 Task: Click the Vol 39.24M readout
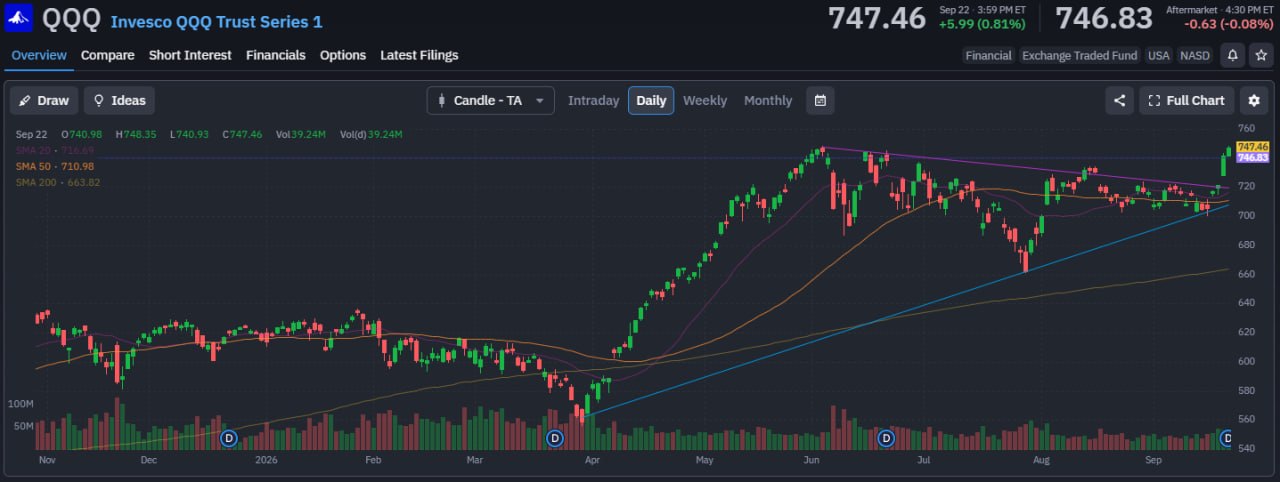tap(301, 134)
